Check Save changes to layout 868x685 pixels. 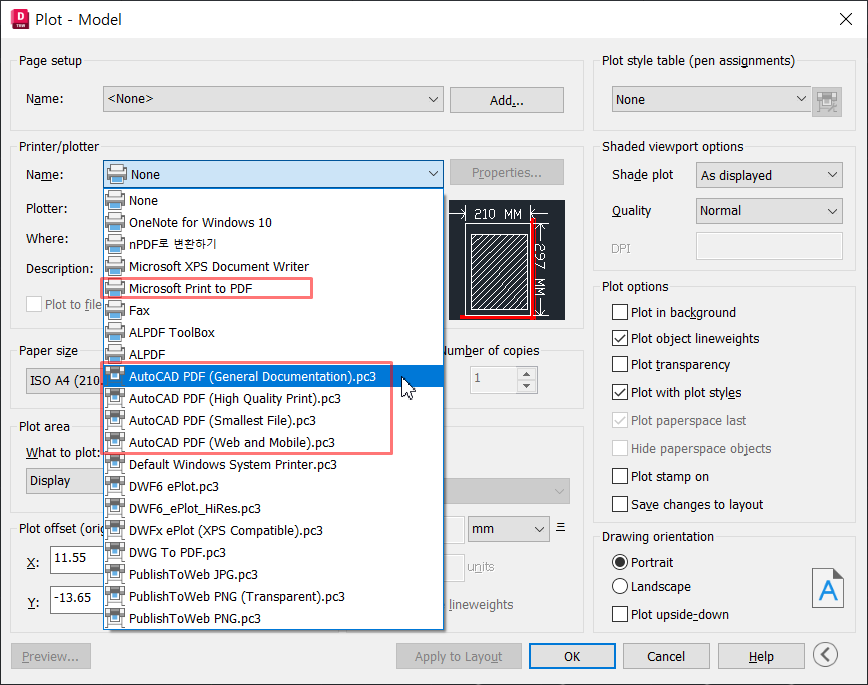pyautogui.click(x=619, y=504)
